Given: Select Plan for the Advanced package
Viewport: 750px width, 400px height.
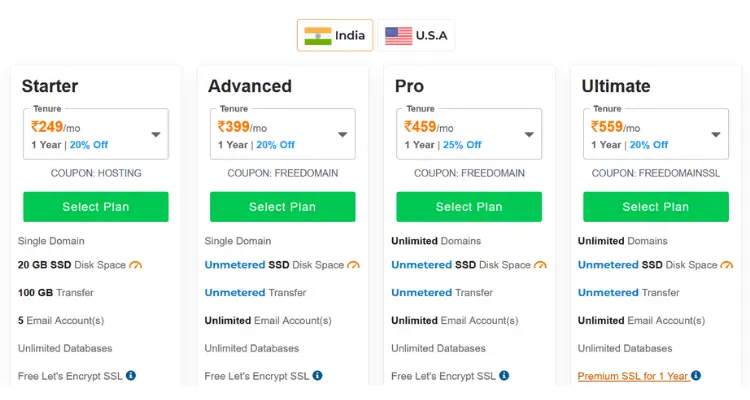Looking at the screenshot, I should click(x=283, y=207).
